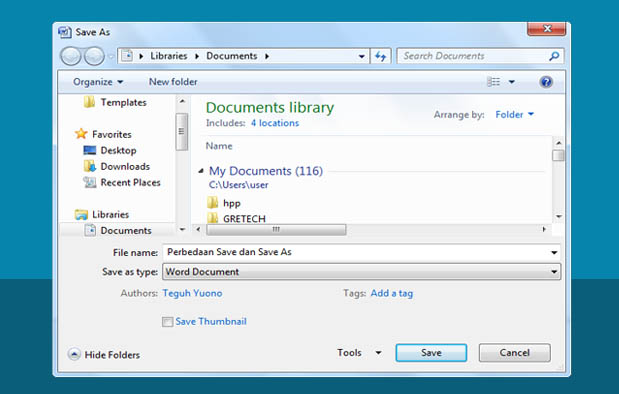
Task: Click the Name column header
Action: 219,146
